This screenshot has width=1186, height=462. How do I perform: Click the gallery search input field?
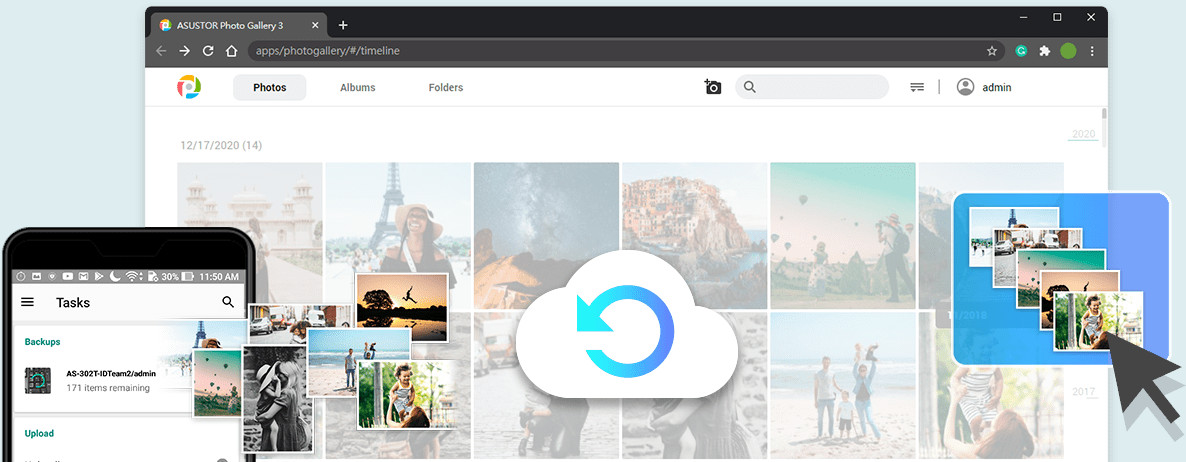(812, 87)
